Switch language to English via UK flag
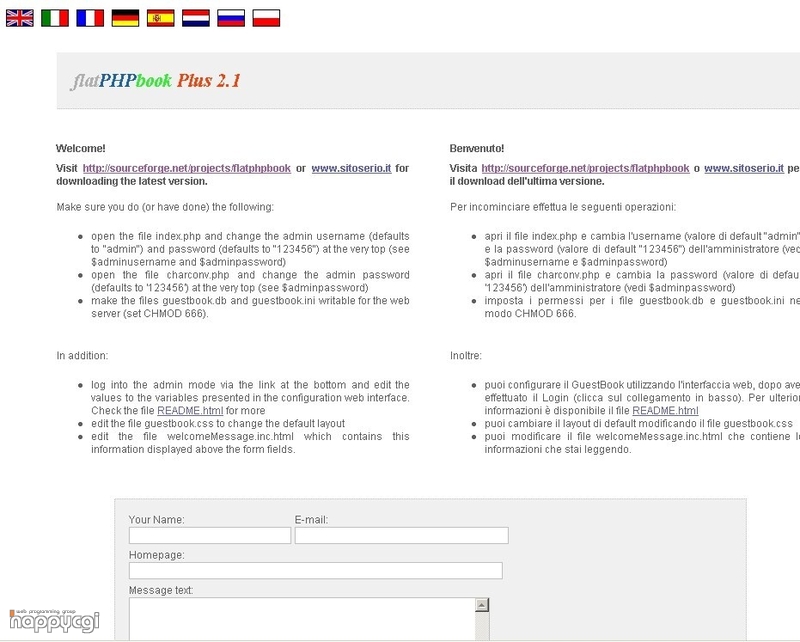The image size is (800, 642). click(20, 18)
